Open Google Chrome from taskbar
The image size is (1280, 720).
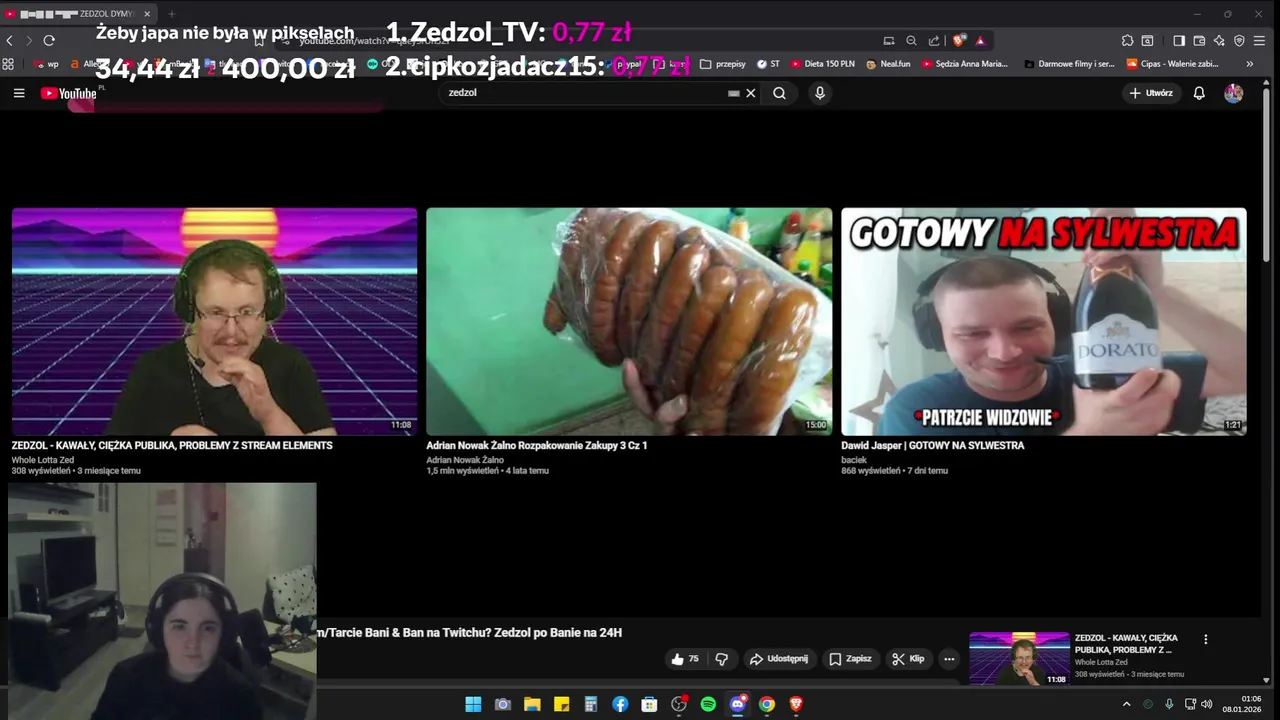(x=767, y=704)
